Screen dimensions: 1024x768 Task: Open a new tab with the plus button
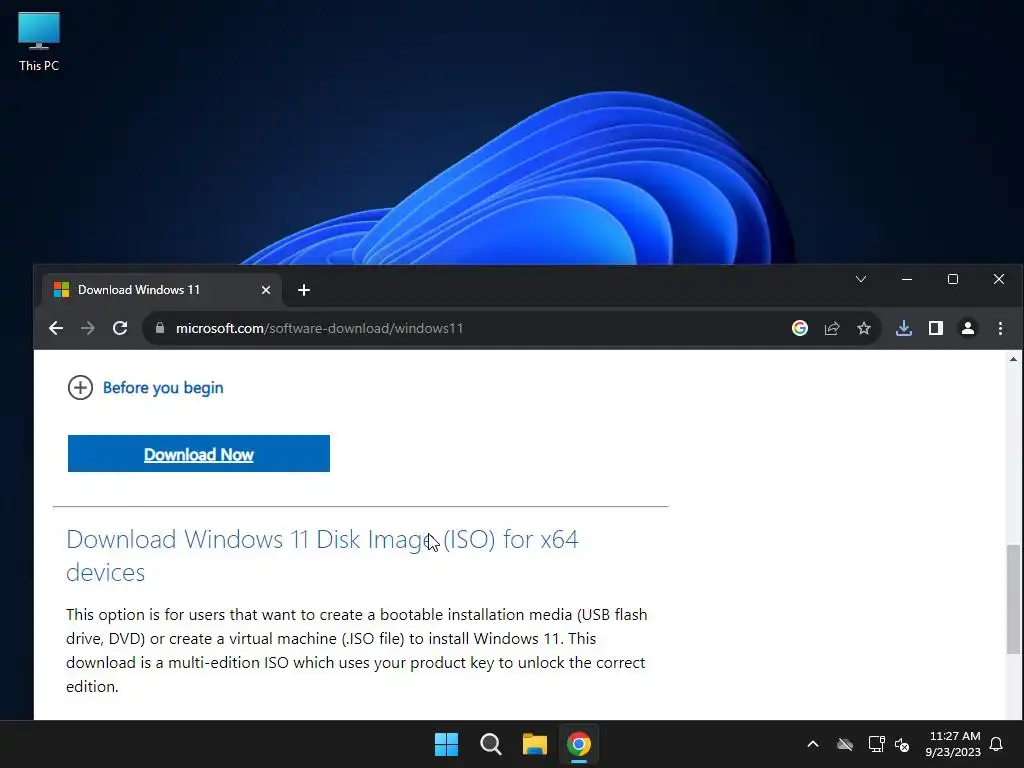coord(304,290)
